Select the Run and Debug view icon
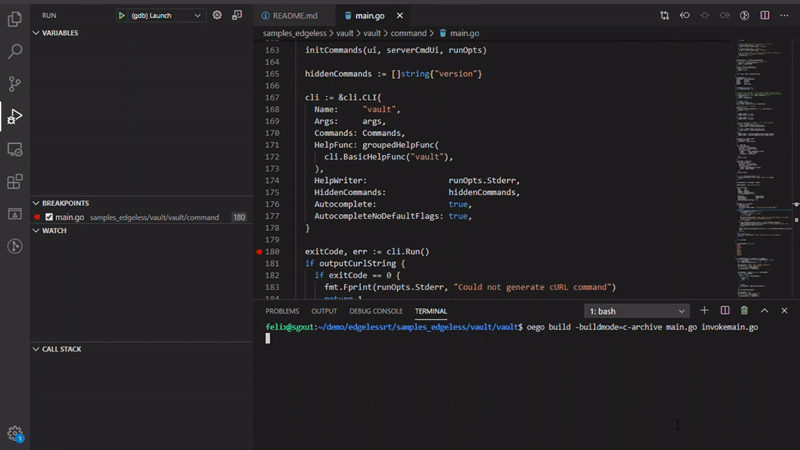 point(15,116)
